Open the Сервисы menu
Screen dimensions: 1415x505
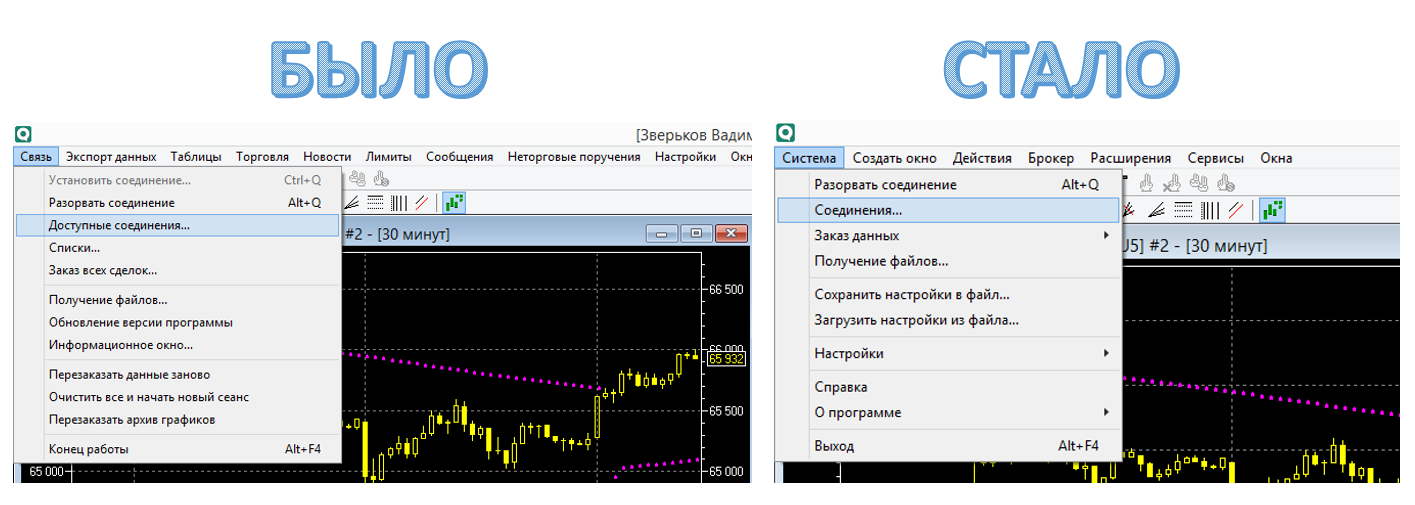click(x=1216, y=158)
